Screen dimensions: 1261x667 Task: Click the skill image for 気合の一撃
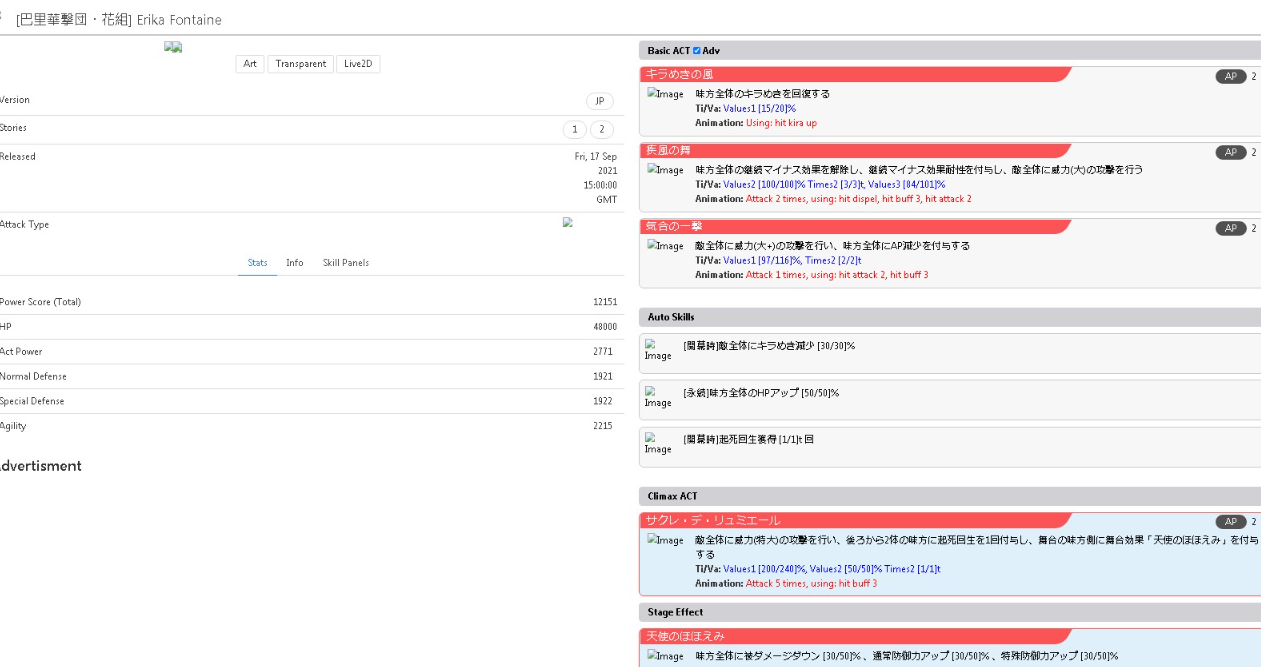click(665, 246)
